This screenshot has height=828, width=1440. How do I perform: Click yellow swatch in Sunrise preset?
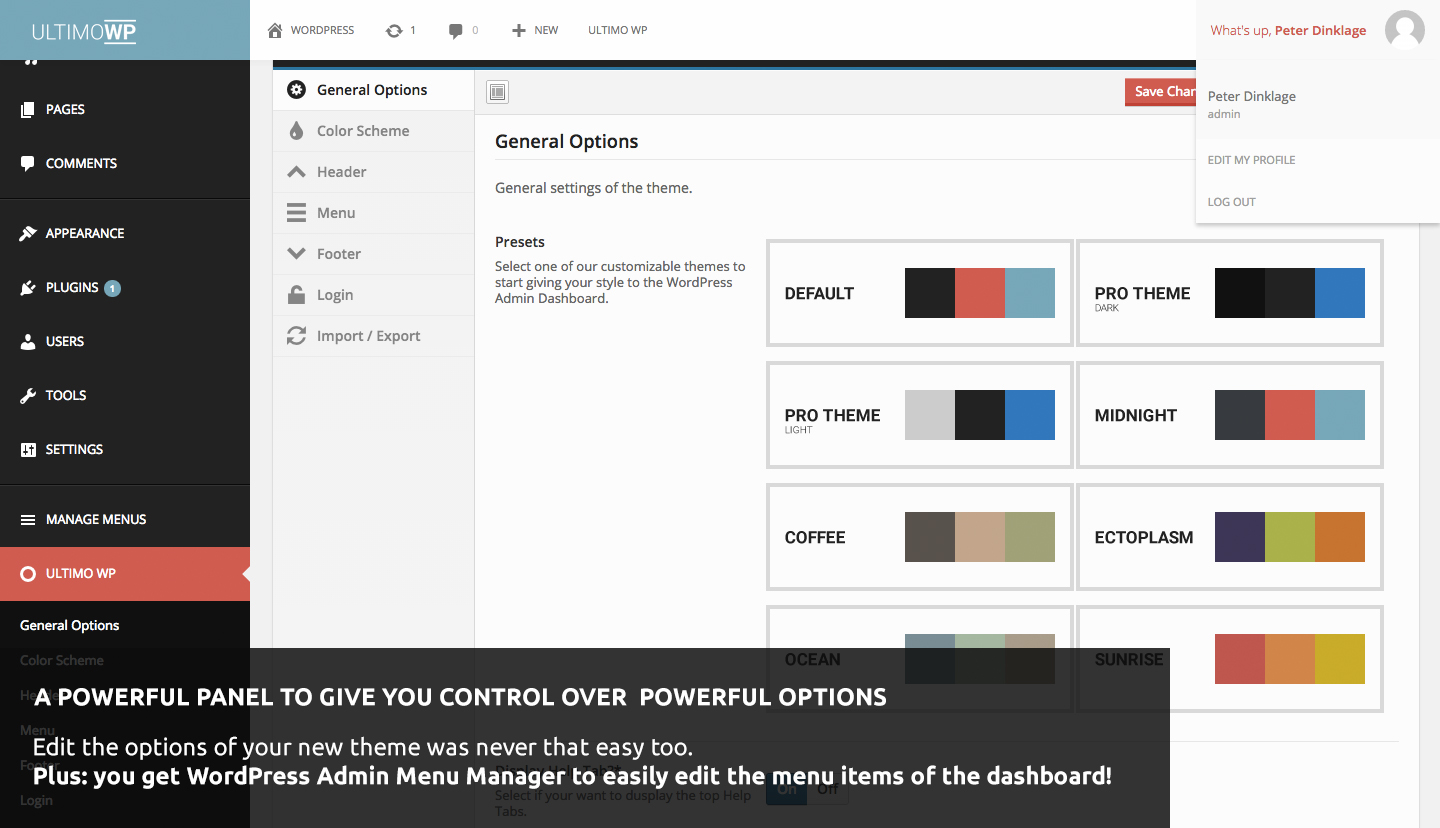tap(1340, 659)
